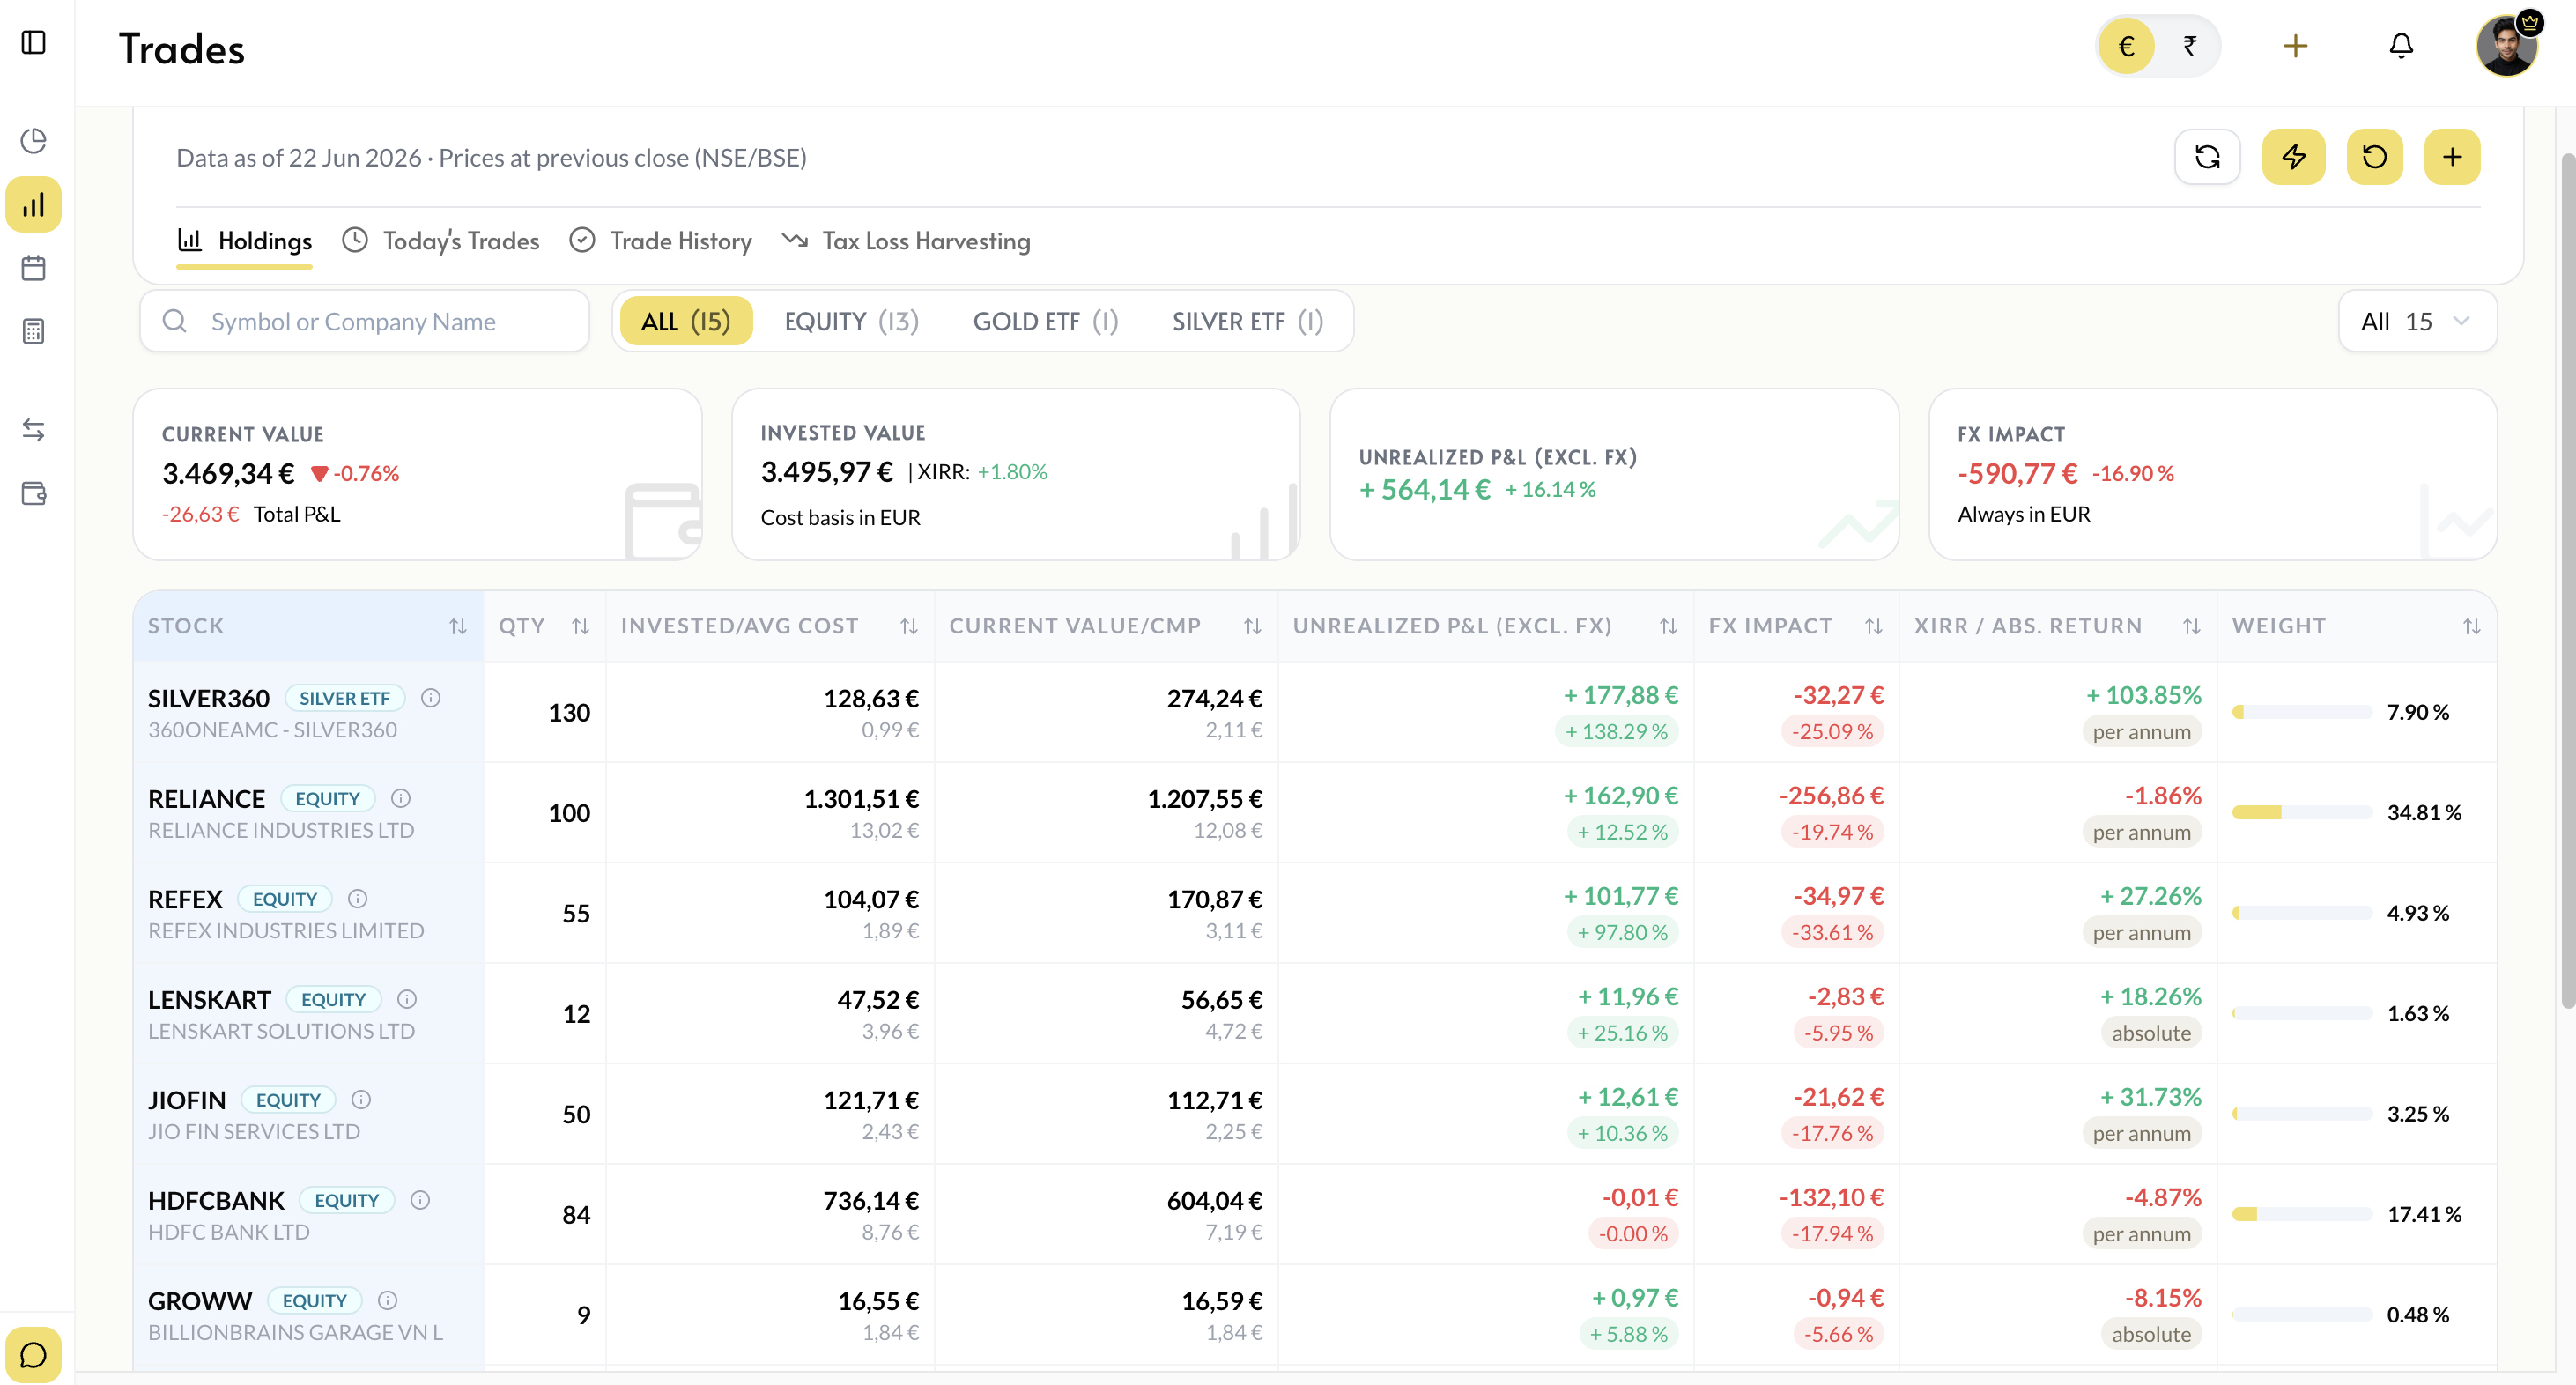Open the HDFCBANK stock row
Viewport: 2576px width, 1385px height.
click(x=1314, y=1214)
